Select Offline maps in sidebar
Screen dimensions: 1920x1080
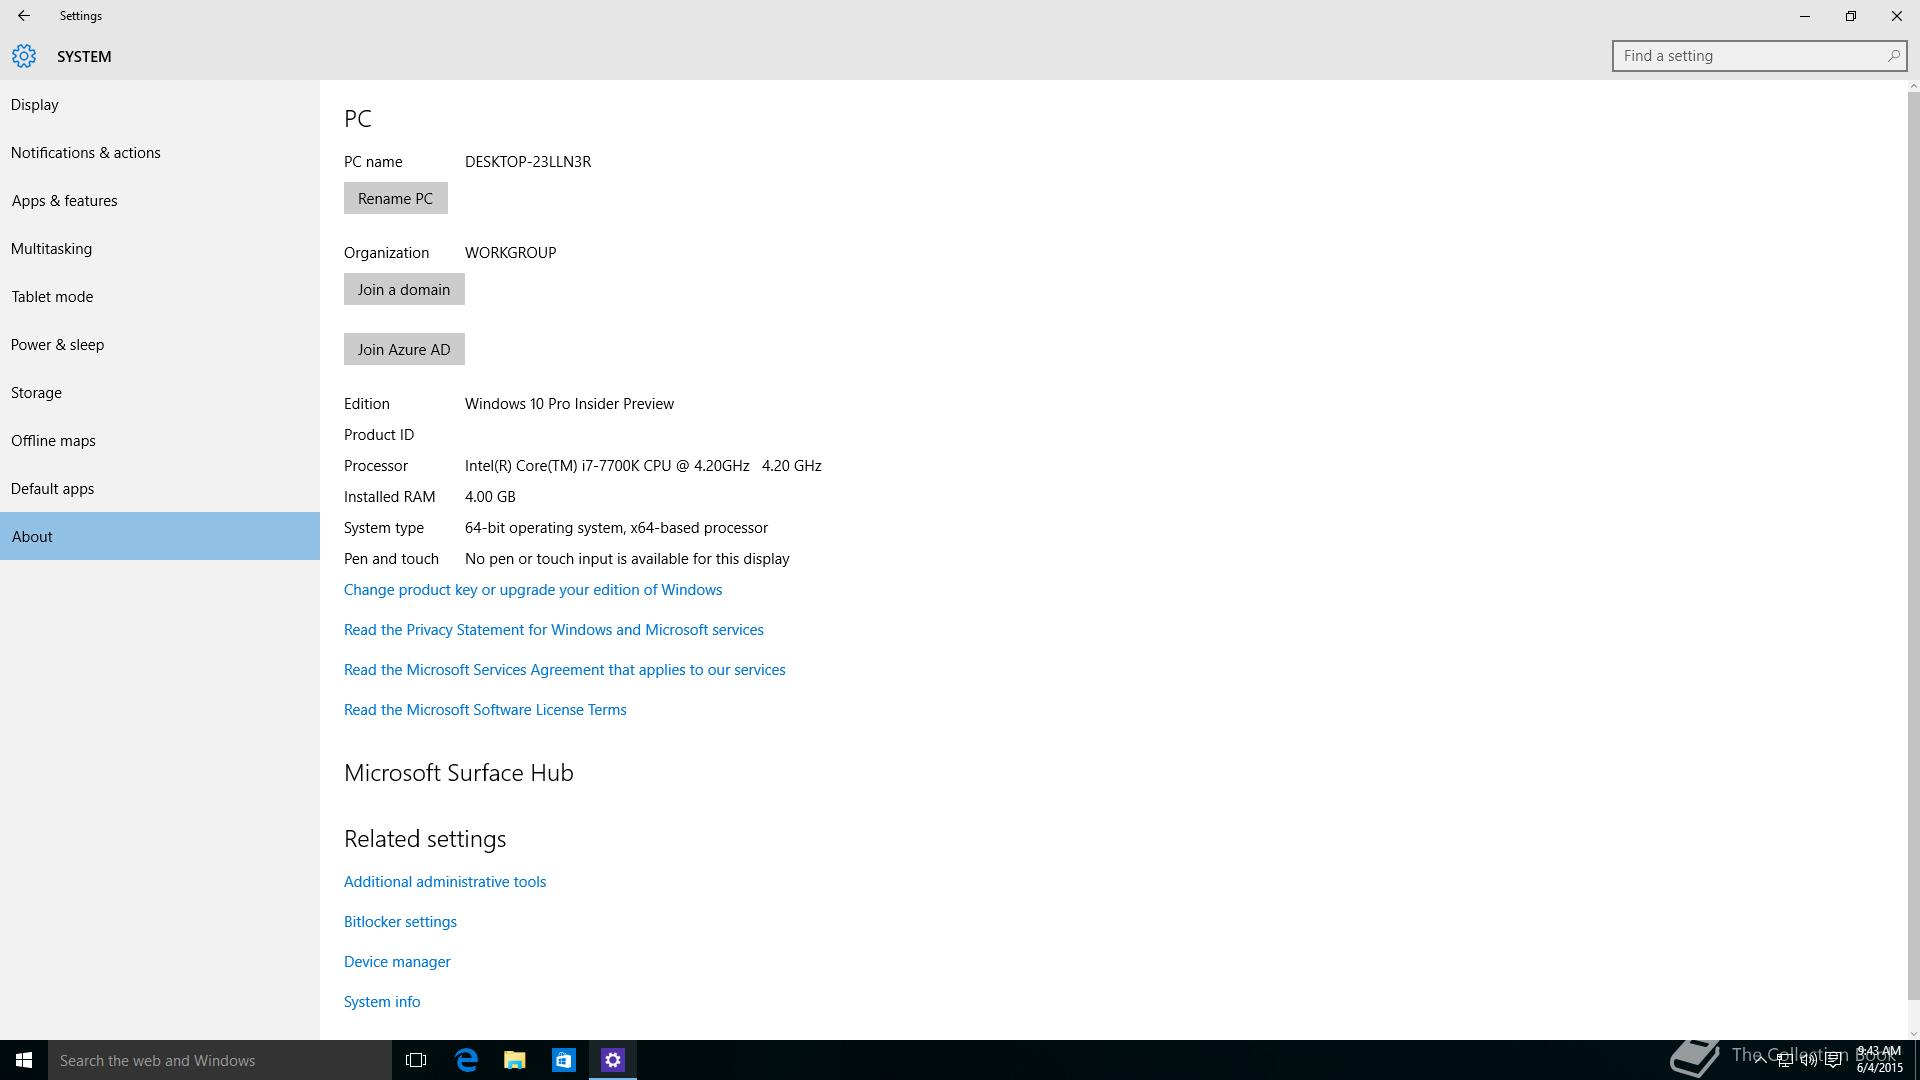(160, 440)
